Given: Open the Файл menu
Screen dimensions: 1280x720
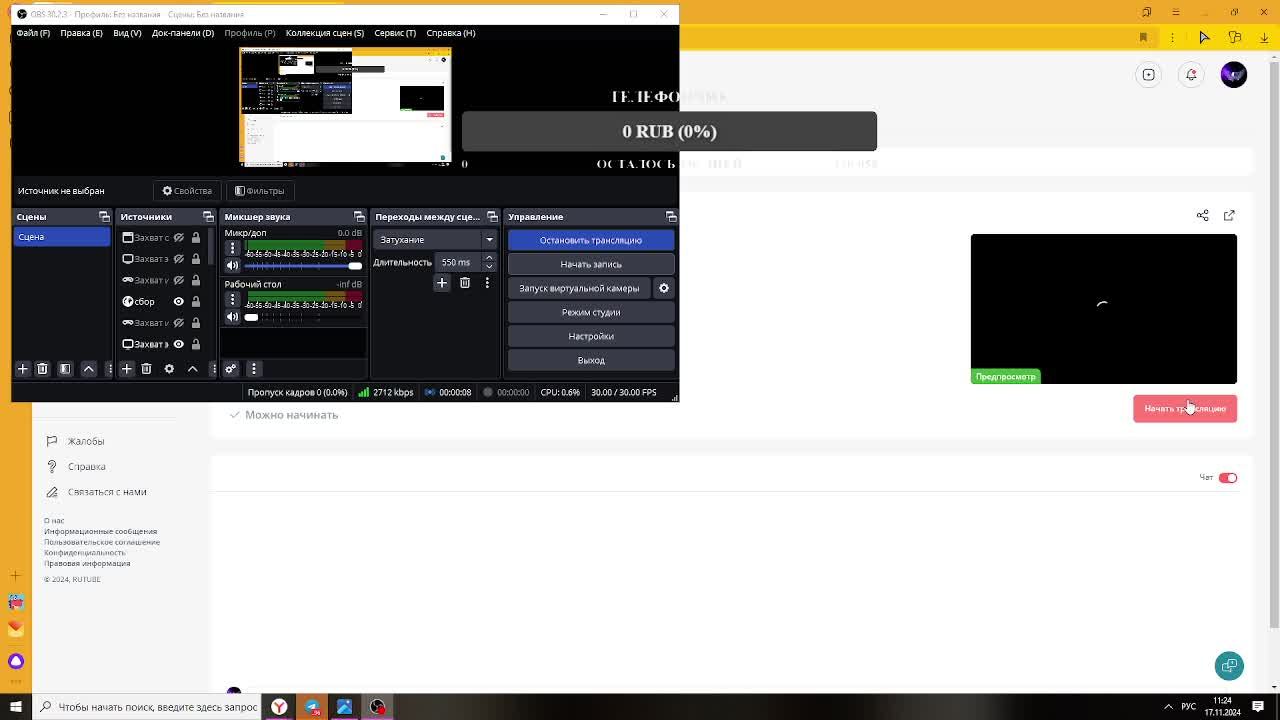Looking at the screenshot, I should 33,33.
